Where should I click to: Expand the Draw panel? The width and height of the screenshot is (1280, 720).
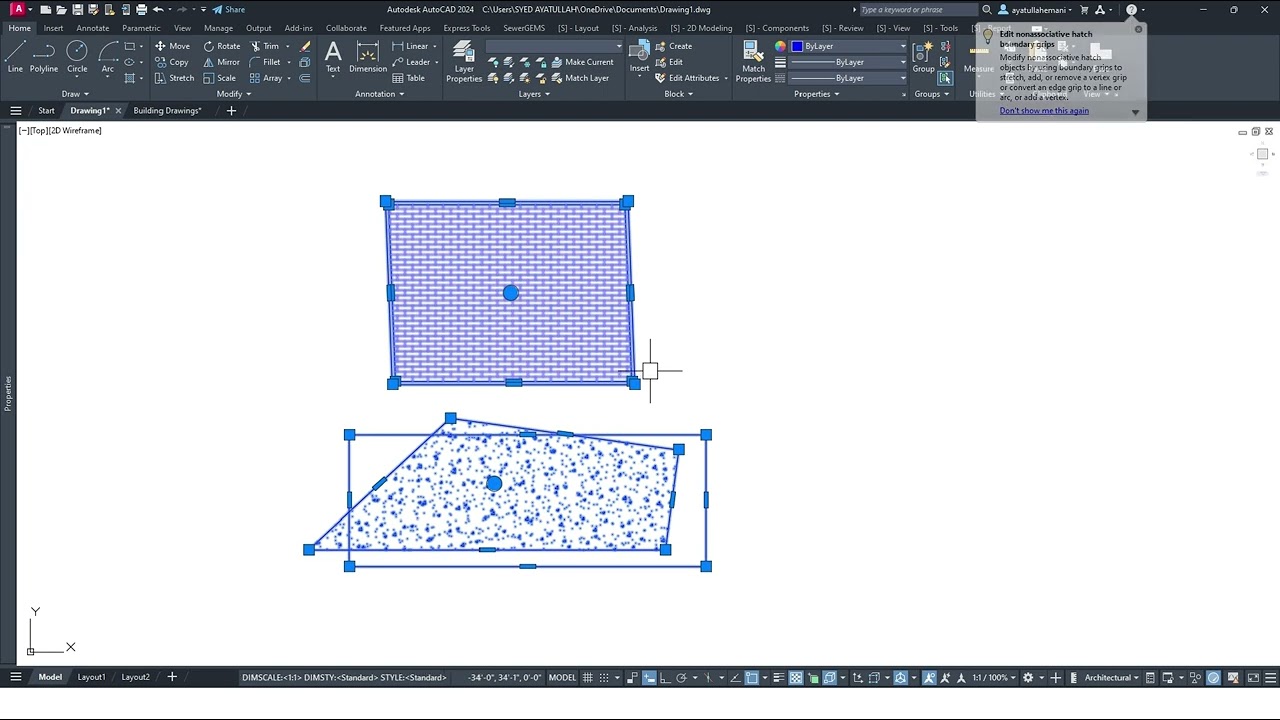[75, 94]
